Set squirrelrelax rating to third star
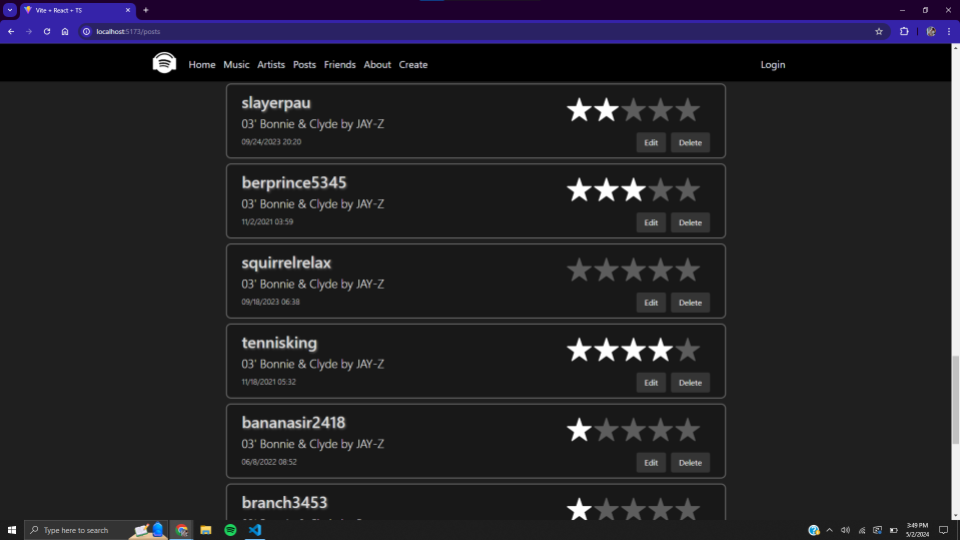 [x=633, y=270]
